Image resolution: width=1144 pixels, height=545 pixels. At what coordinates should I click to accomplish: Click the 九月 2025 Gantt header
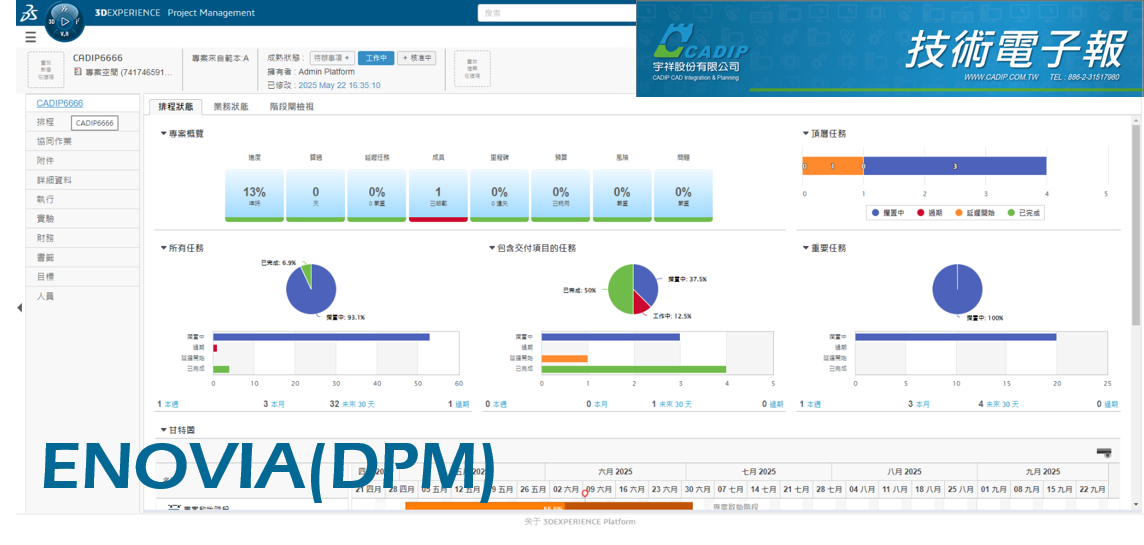point(1041,471)
